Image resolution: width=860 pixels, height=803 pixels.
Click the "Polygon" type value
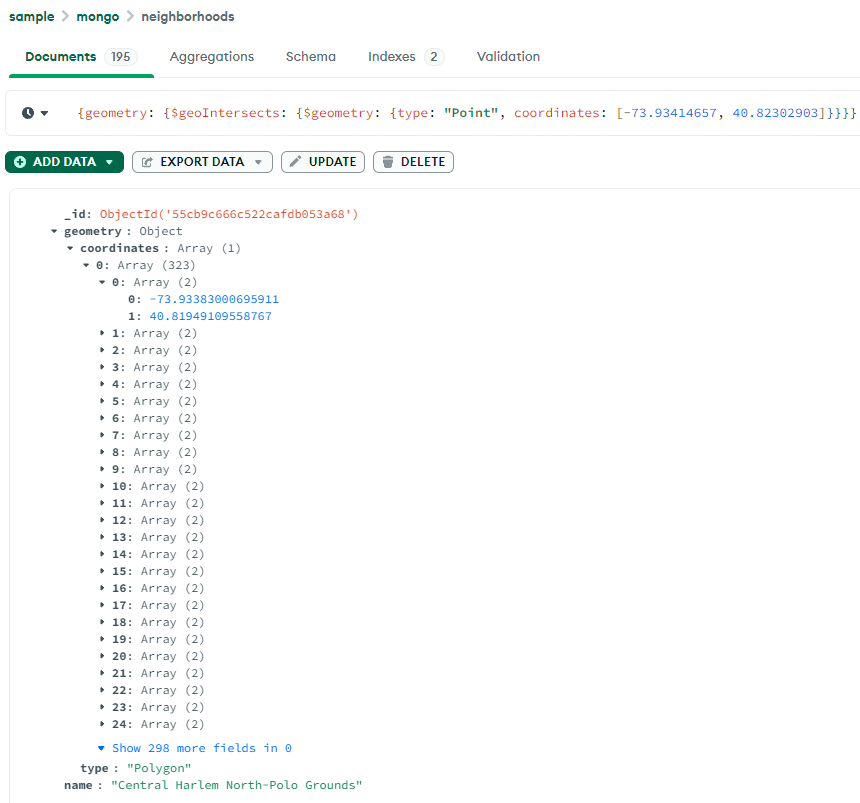(159, 768)
